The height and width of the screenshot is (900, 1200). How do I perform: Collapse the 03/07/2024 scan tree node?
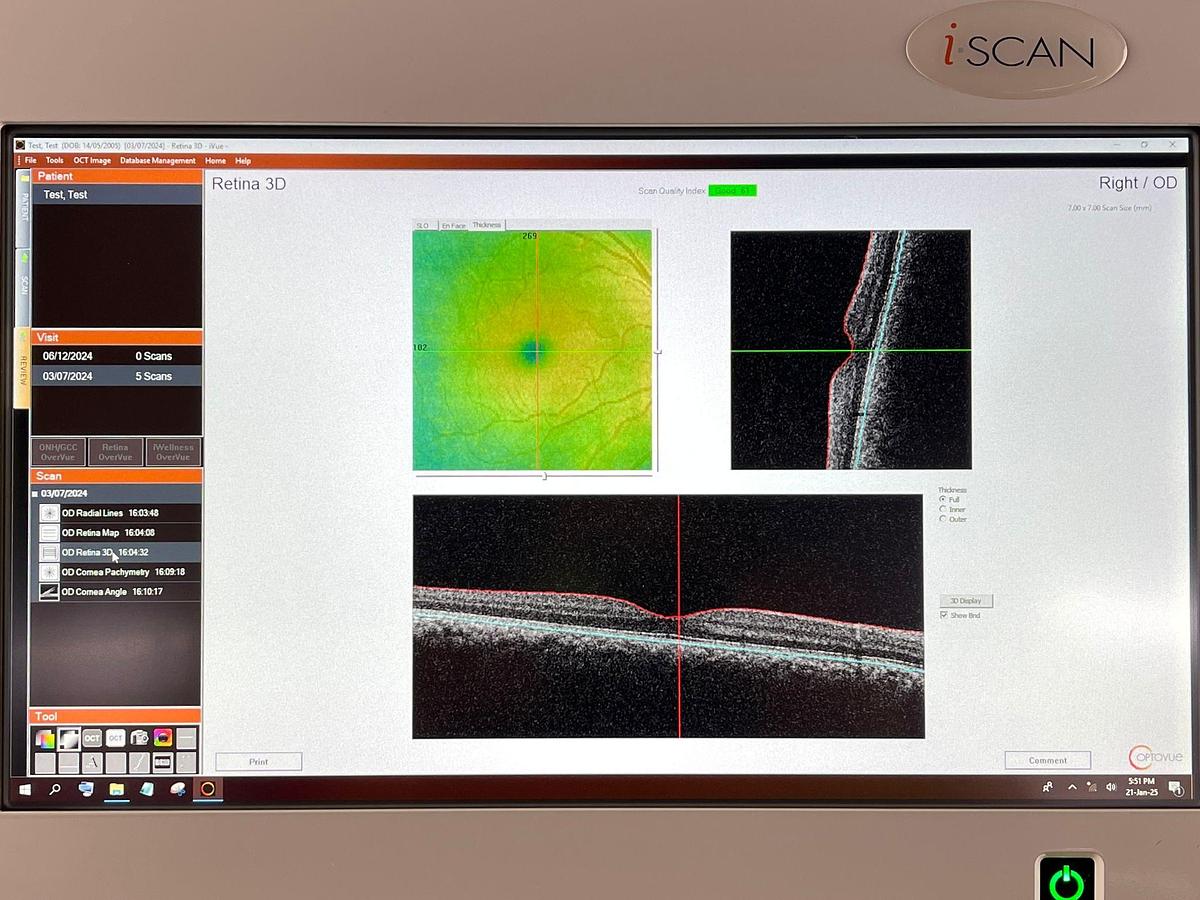point(35,494)
